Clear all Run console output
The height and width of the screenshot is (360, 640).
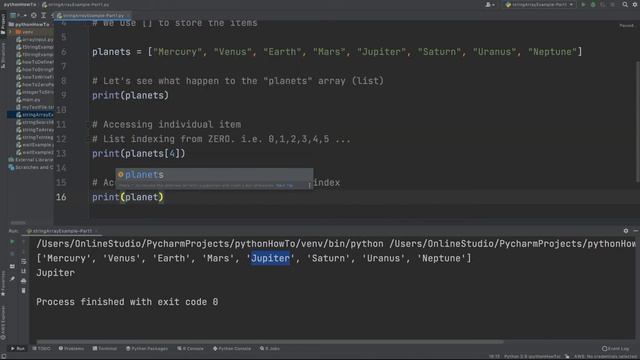[x=23, y=291]
